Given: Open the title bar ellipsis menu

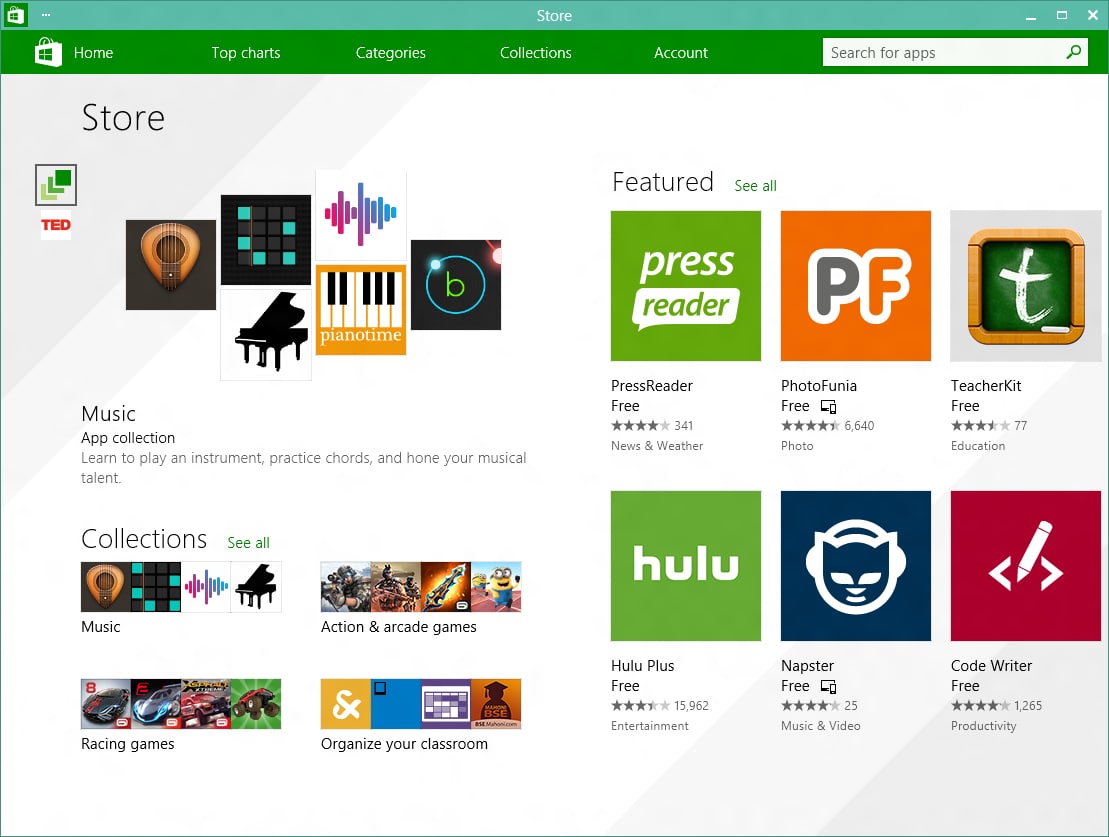Looking at the screenshot, I should click(x=46, y=15).
